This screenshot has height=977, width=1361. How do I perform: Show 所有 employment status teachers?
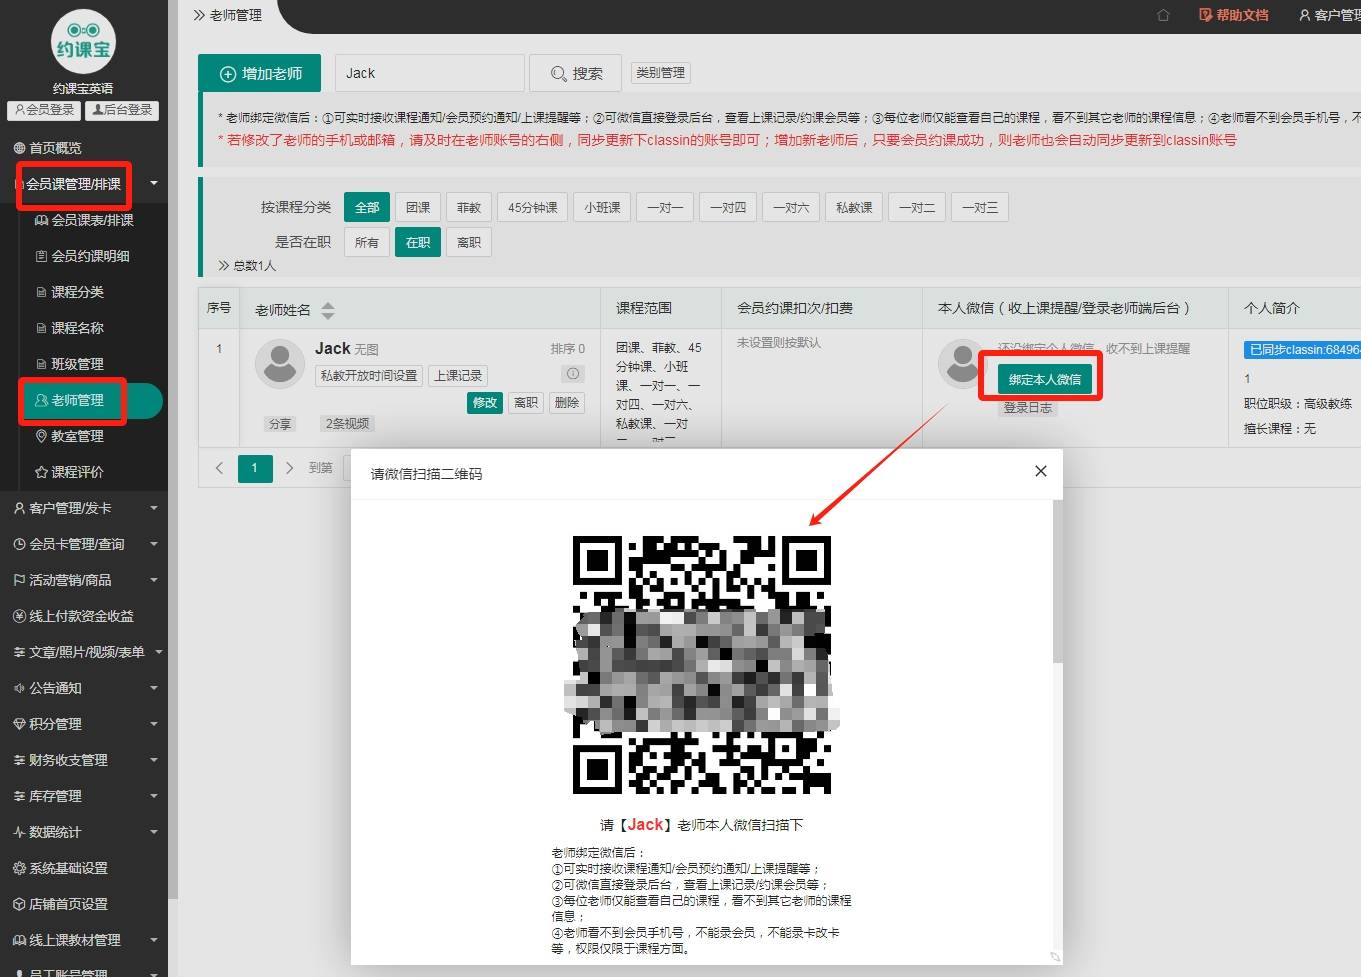pos(367,242)
